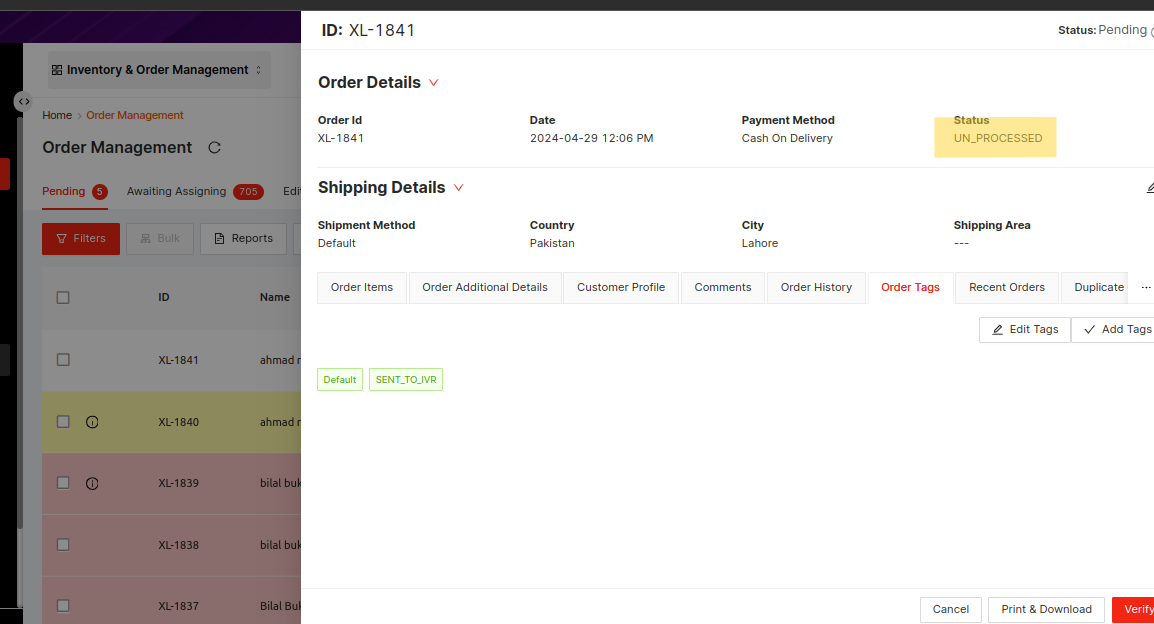
Task: Open the Inventory & Order Management dropdown
Action: 158,70
